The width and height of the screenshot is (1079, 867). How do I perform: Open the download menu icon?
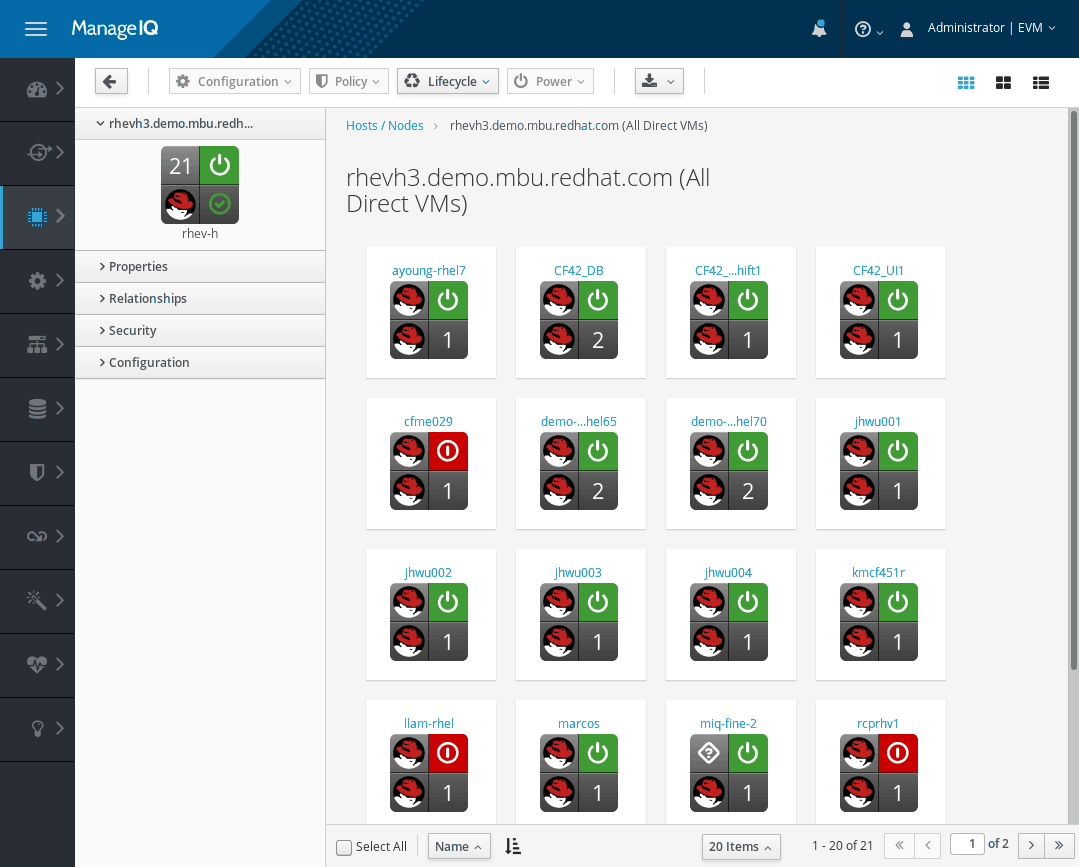tap(659, 81)
